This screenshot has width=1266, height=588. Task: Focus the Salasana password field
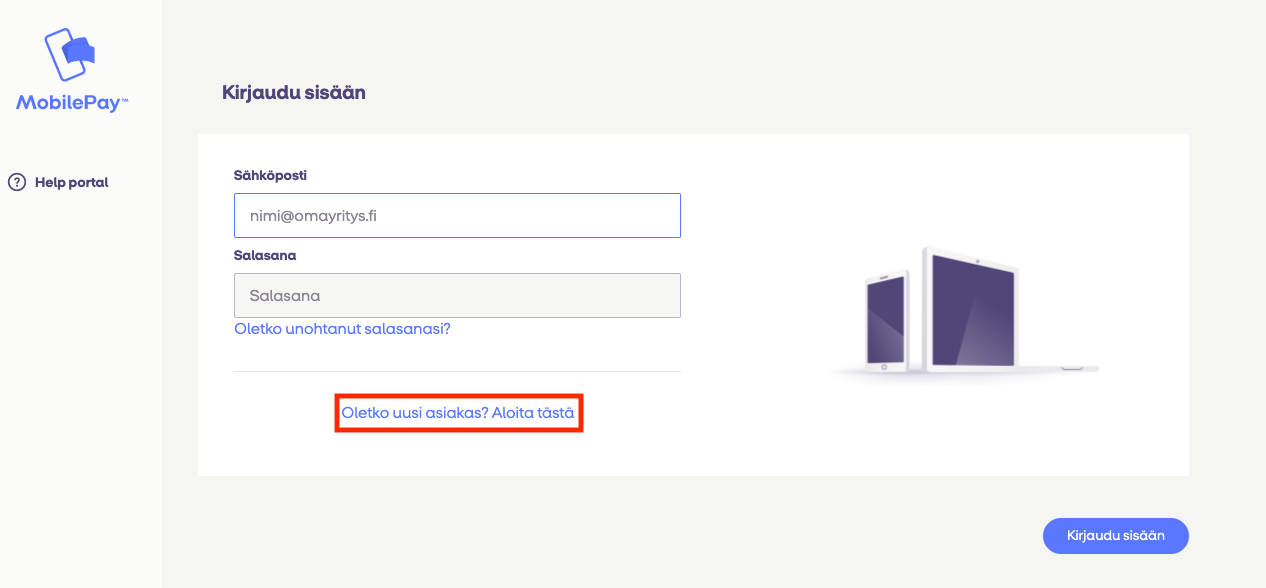[457, 296]
